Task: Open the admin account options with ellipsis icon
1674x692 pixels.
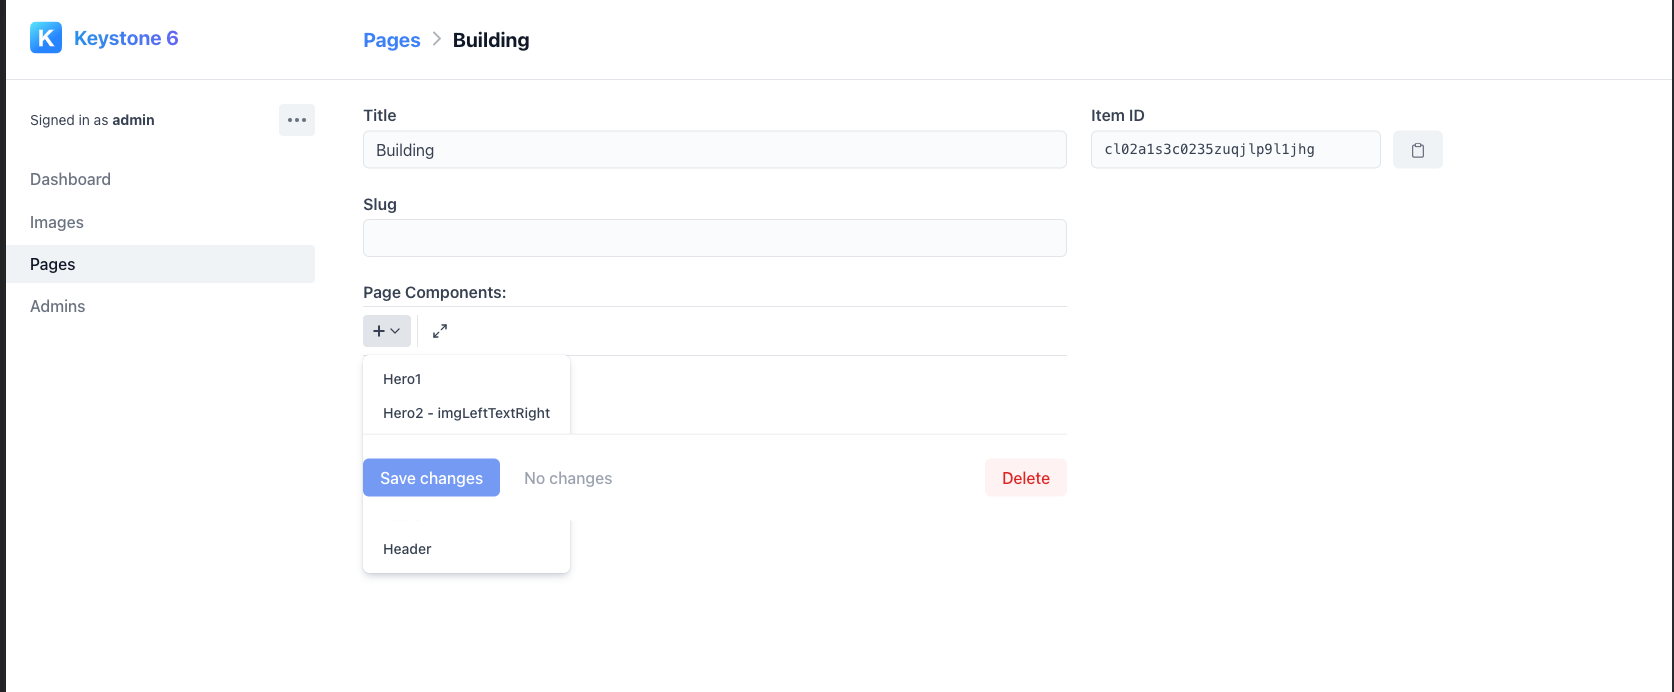Action: (296, 119)
